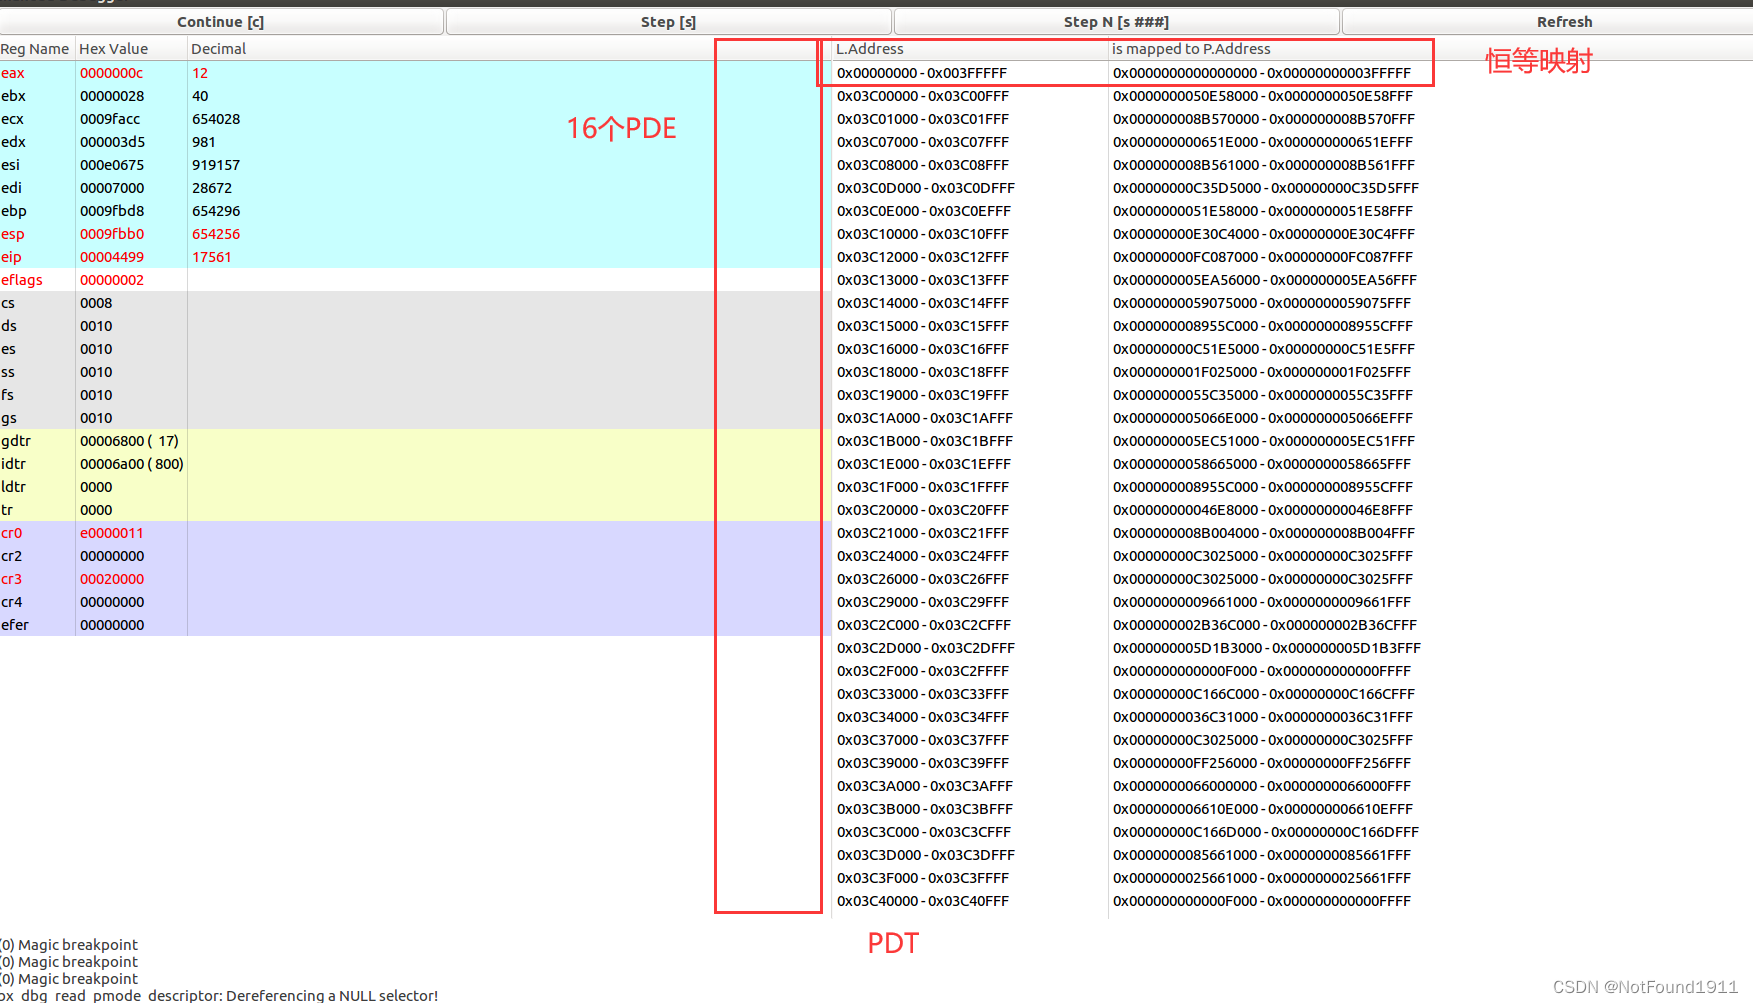Select the Reg Name column header
The height and width of the screenshot is (1003, 1753).
[x=36, y=49]
